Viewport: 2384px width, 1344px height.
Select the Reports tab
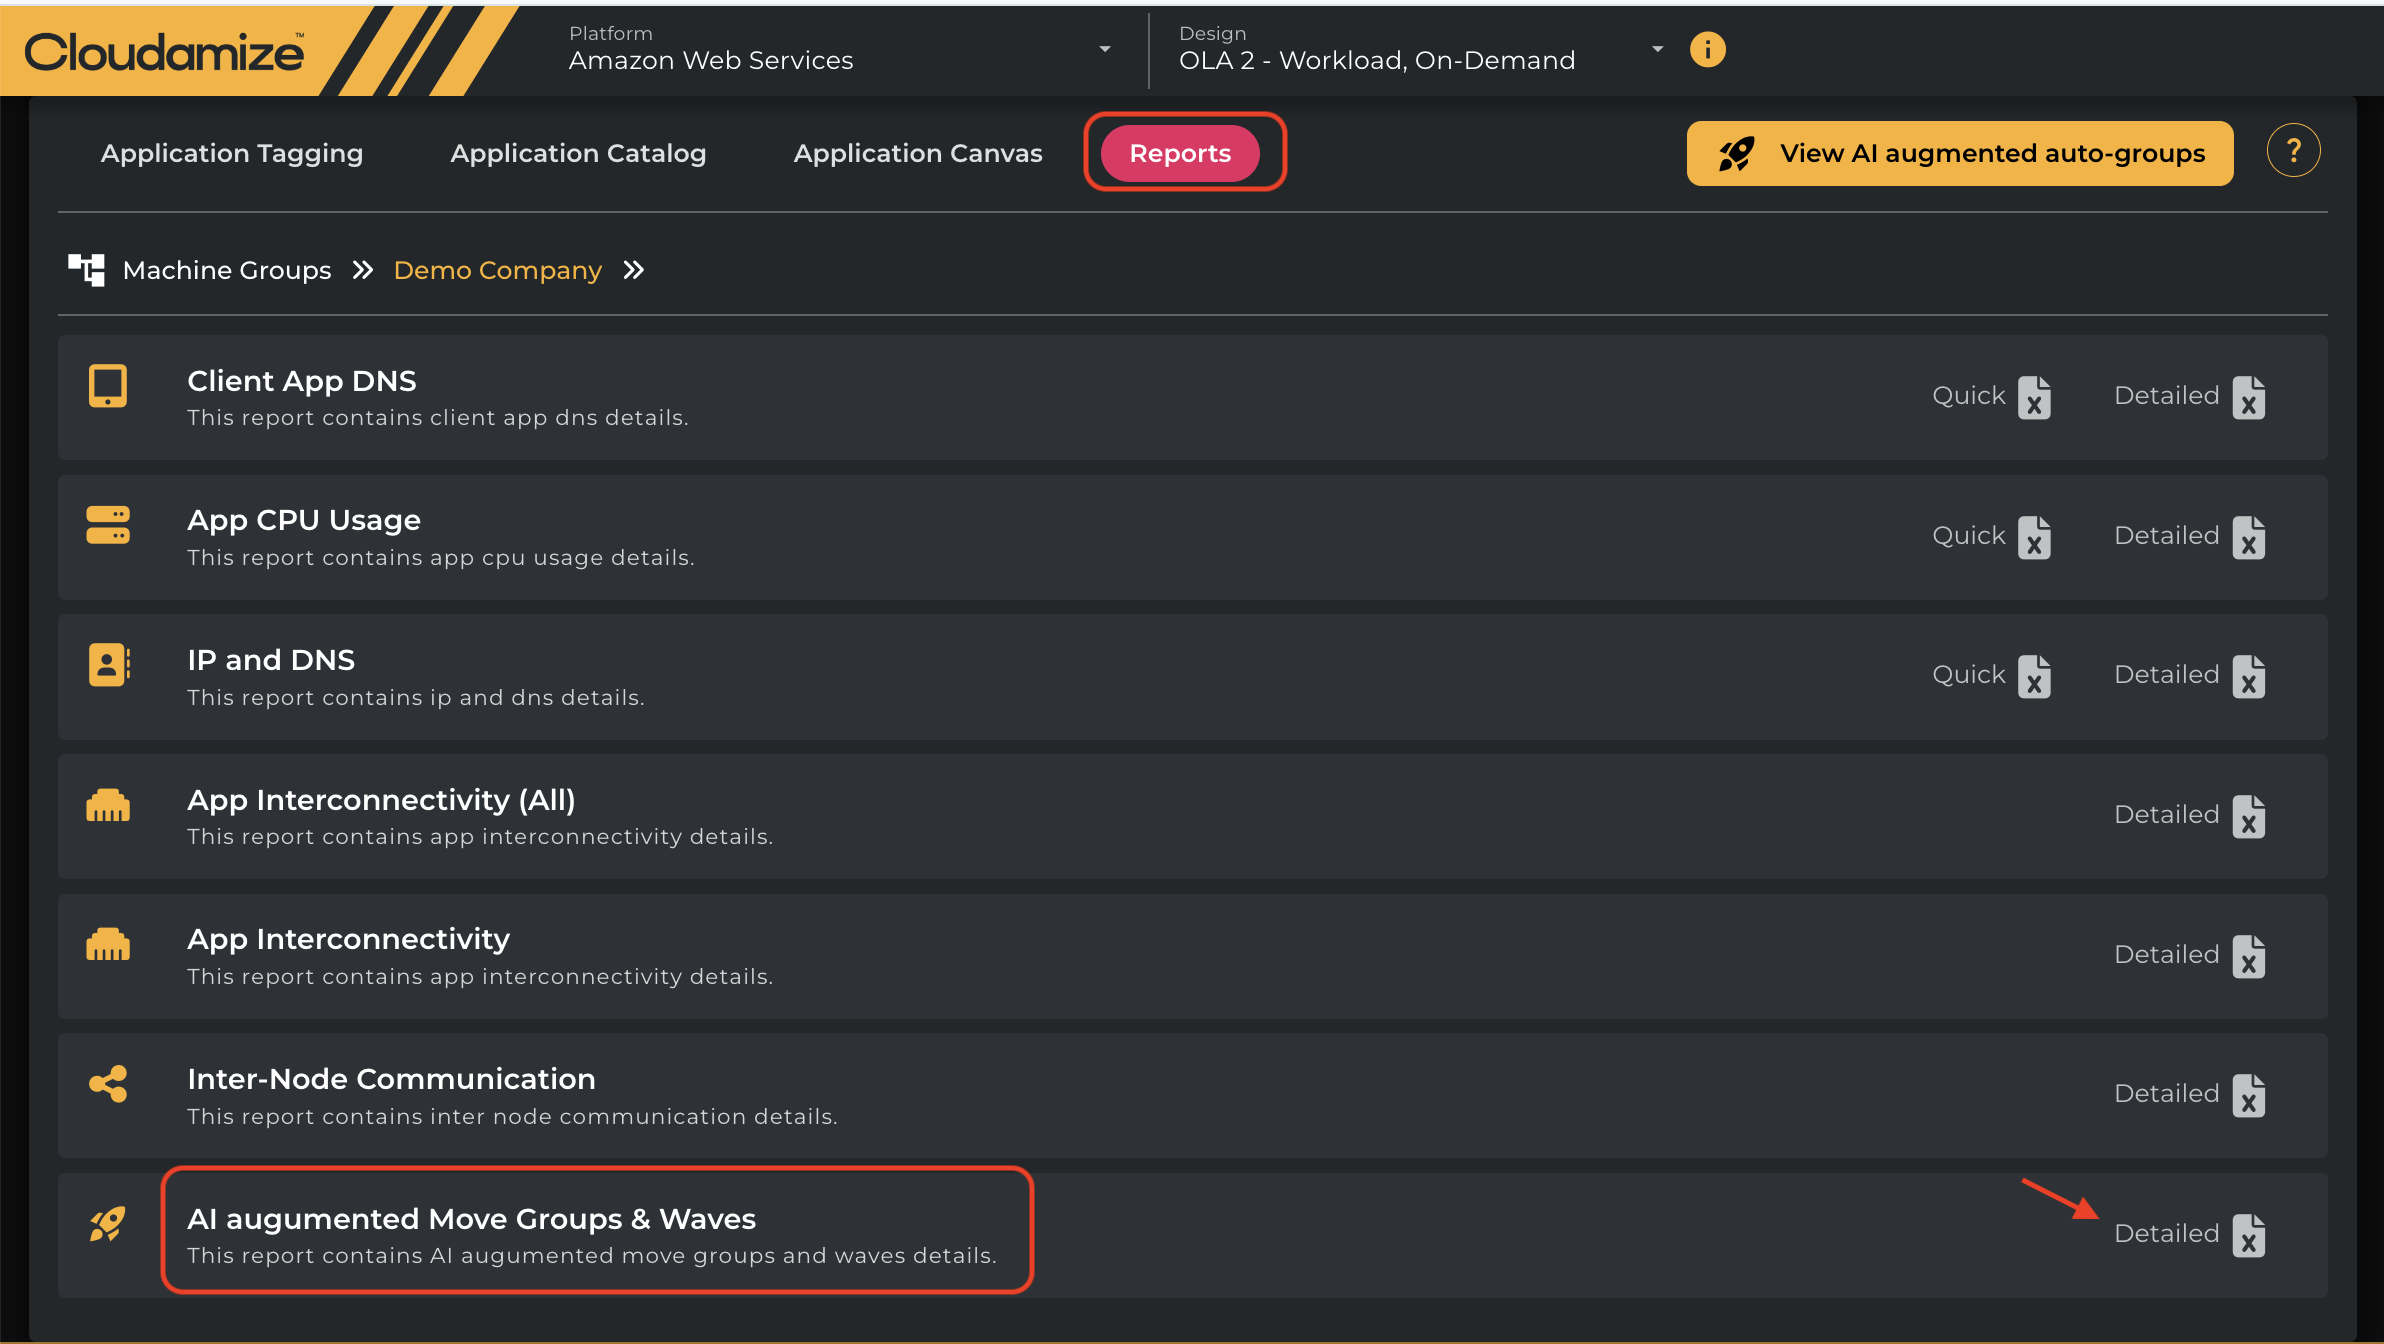1180,153
